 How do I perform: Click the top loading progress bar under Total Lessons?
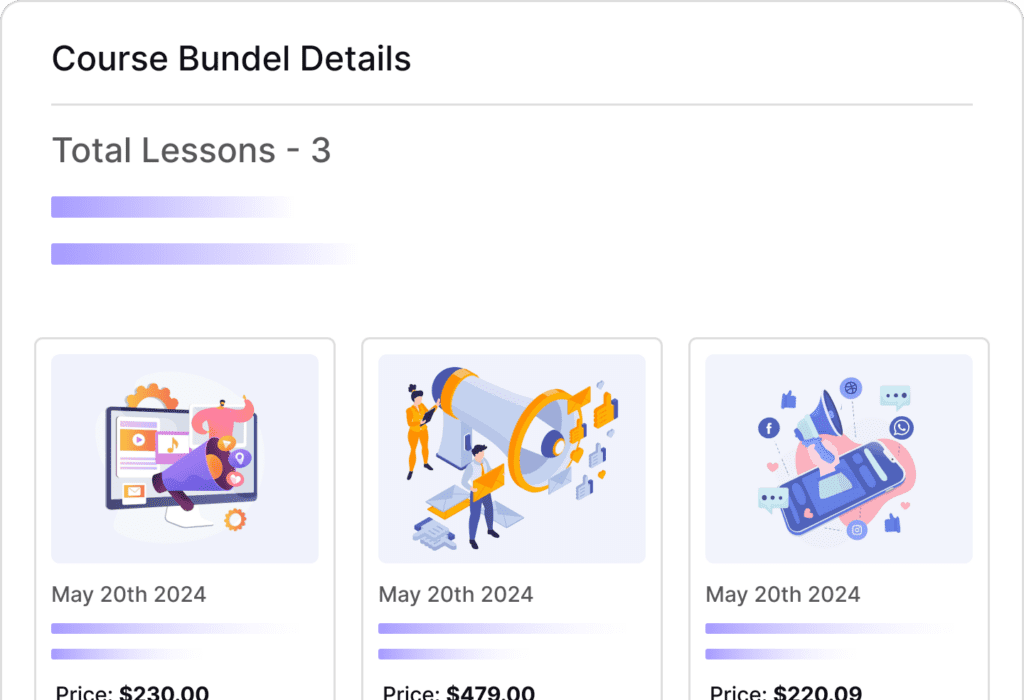[170, 206]
